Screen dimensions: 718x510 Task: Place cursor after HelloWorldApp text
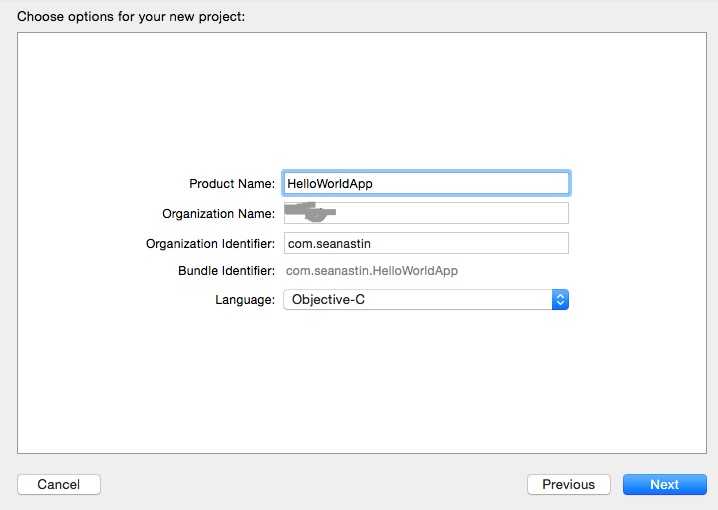[374, 184]
